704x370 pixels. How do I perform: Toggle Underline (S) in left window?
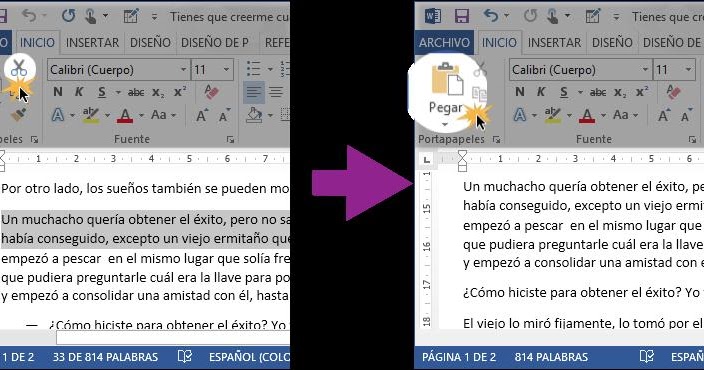coord(102,92)
